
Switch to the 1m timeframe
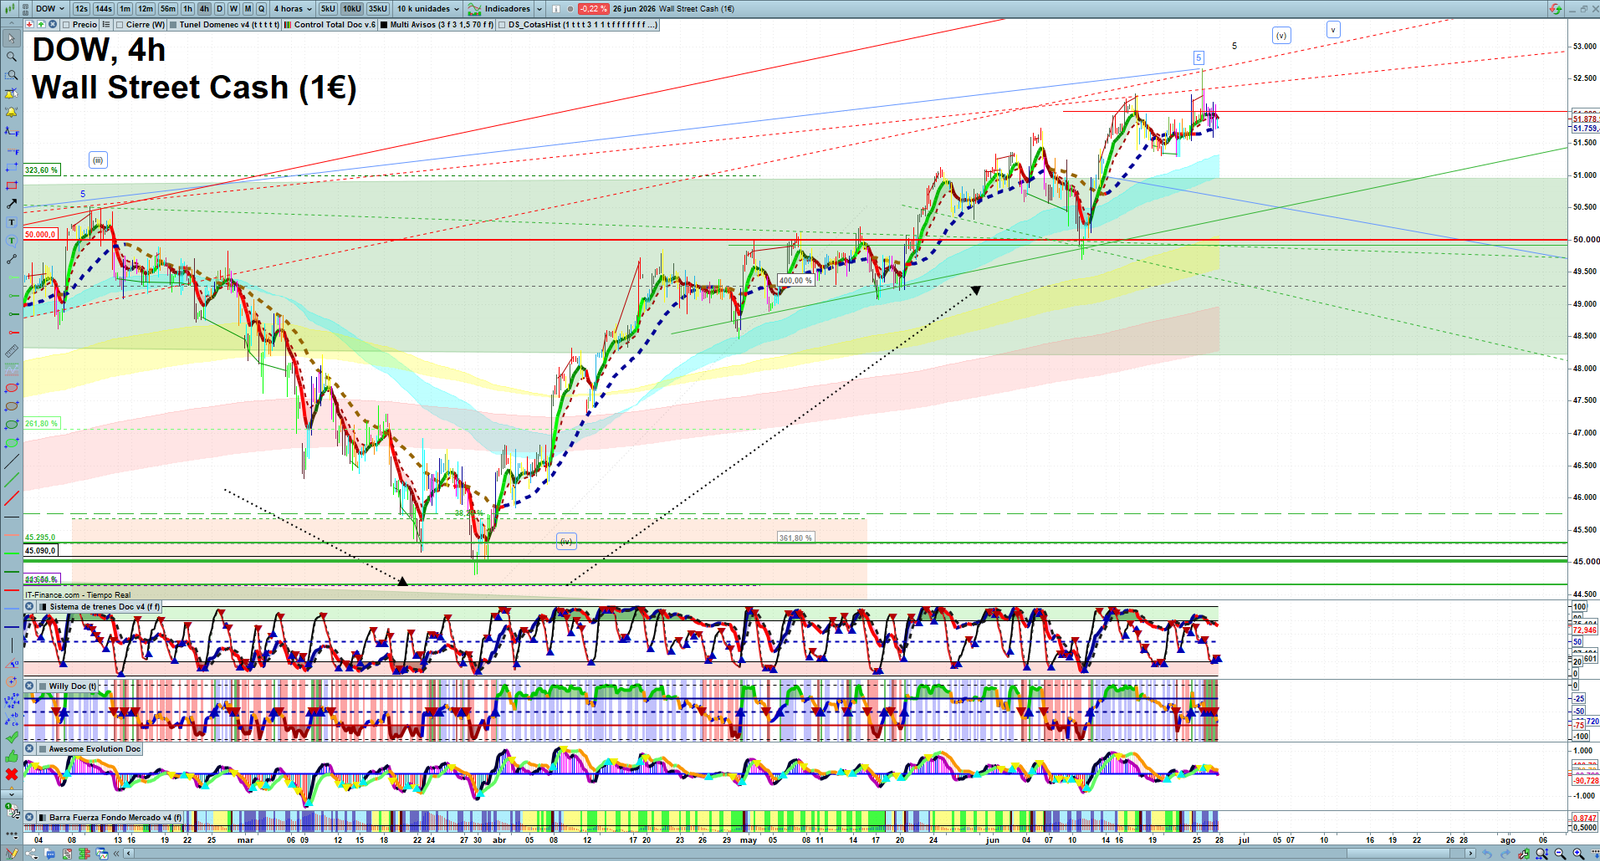[x=125, y=9]
